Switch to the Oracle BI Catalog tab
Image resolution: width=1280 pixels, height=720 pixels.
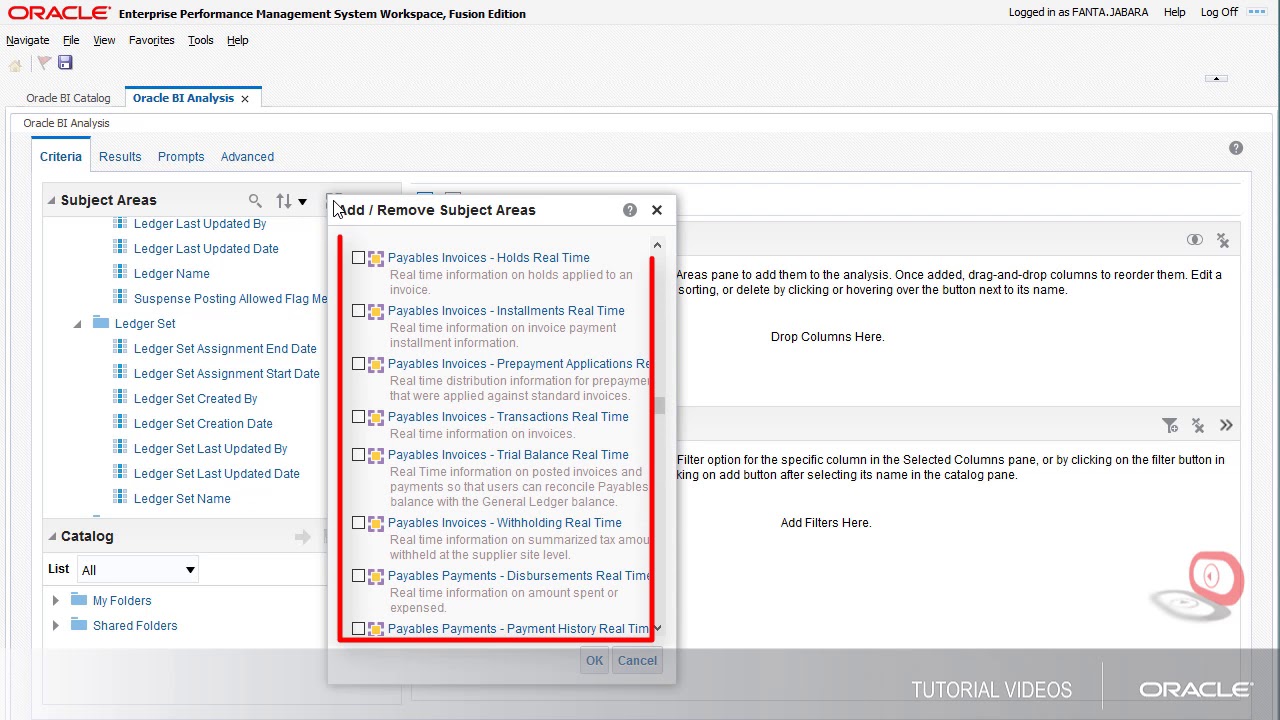68,98
